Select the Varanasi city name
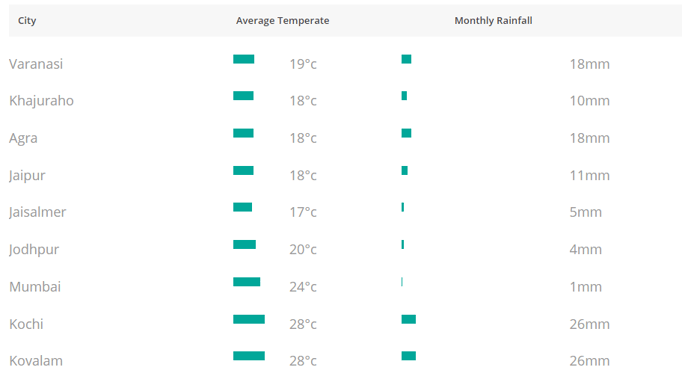The image size is (688, 382). coord(36,64)
